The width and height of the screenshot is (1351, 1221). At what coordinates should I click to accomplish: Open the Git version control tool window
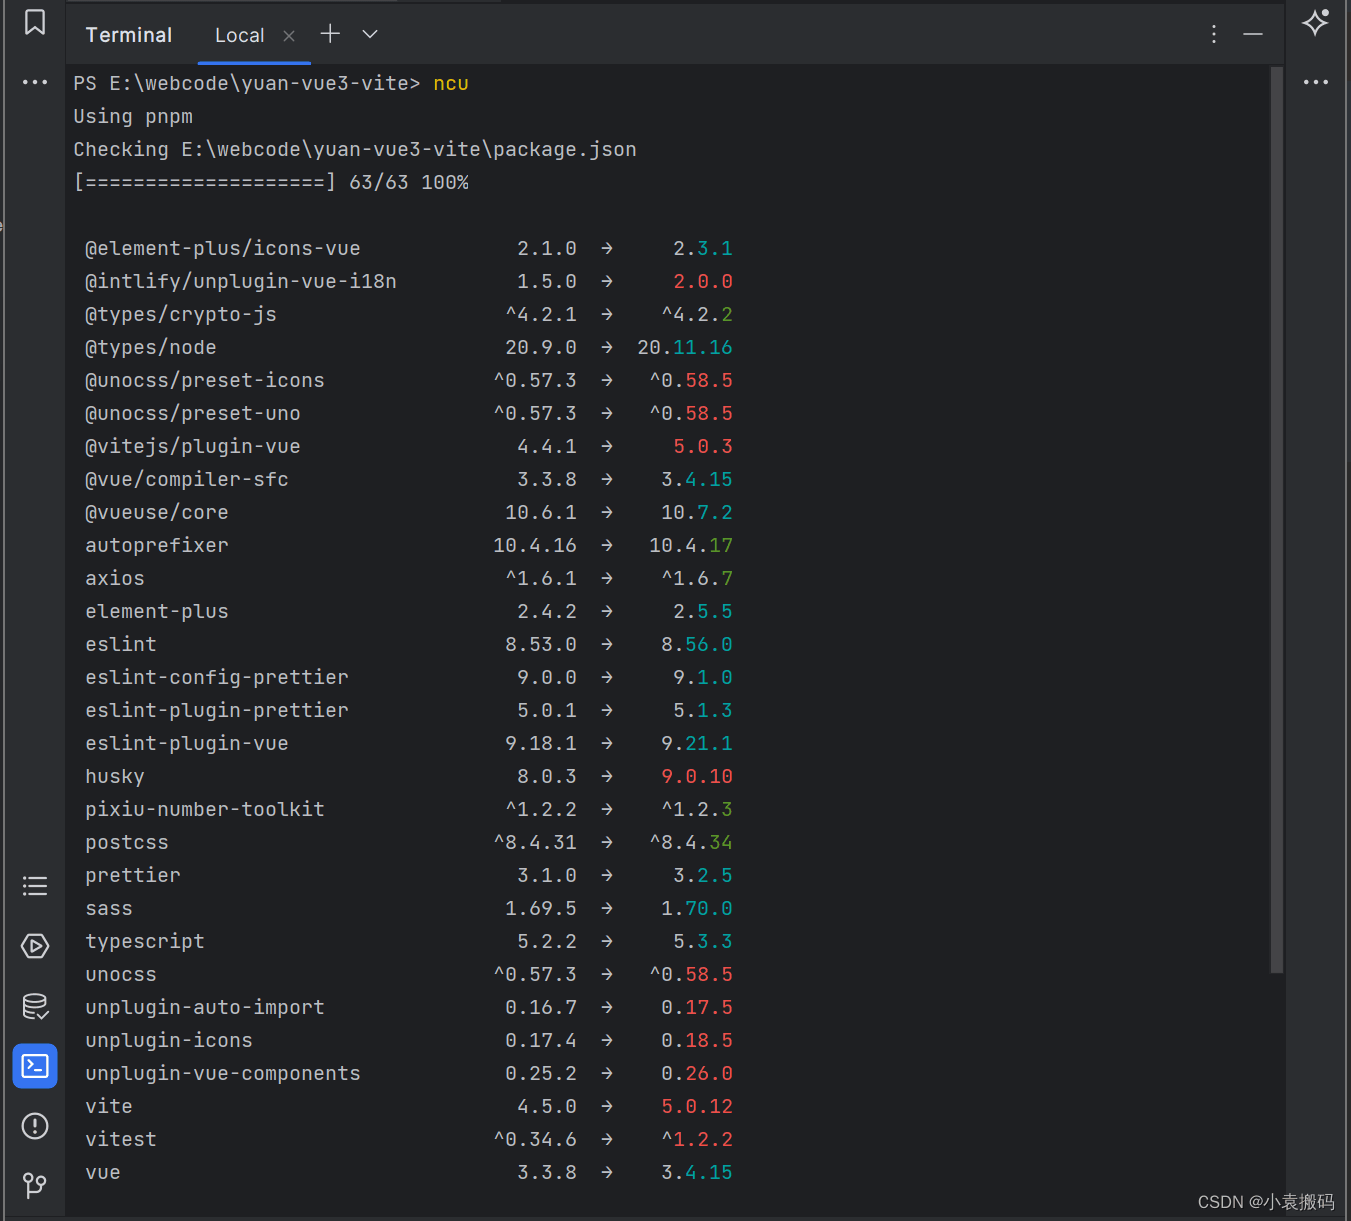[x=35, y=1186]
